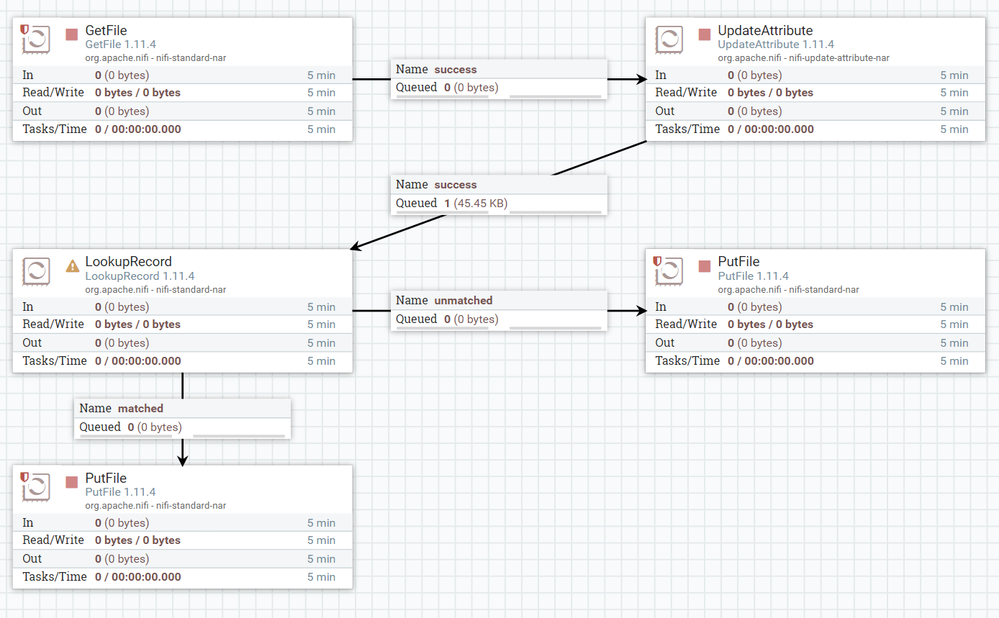Screen dimensions: 999x618
Task: Click the GetFile processor icon
Action: point(36,40)
